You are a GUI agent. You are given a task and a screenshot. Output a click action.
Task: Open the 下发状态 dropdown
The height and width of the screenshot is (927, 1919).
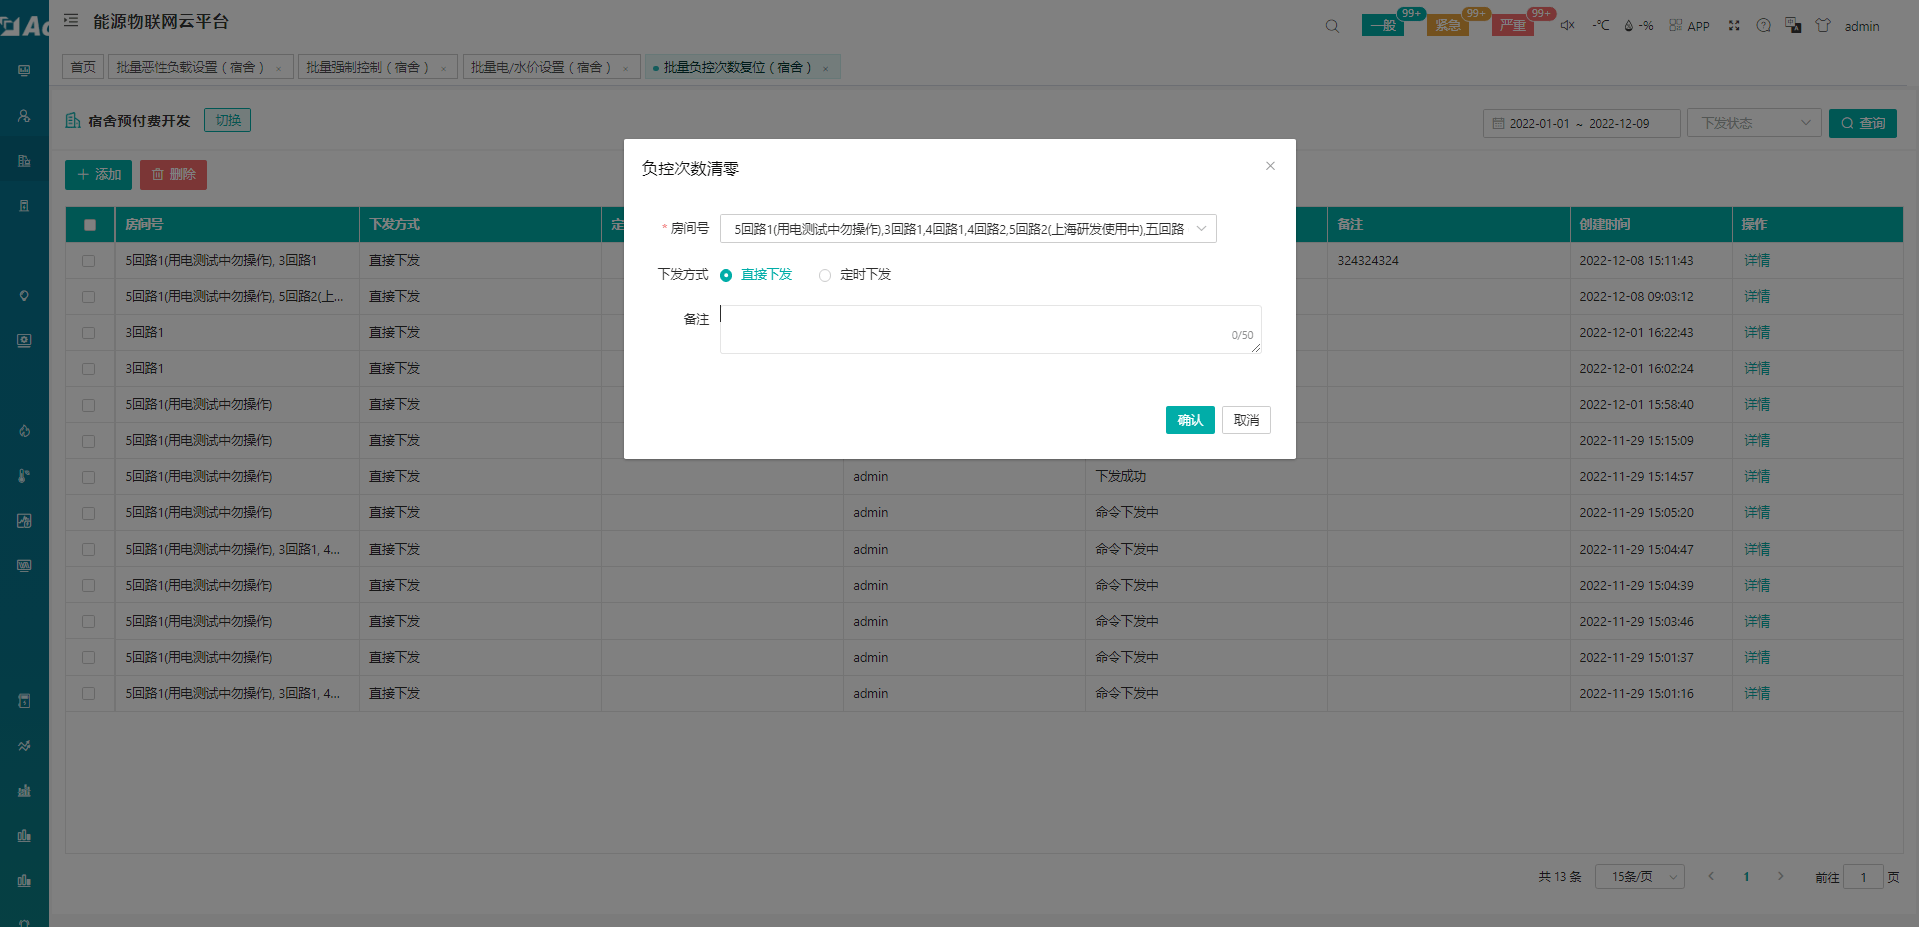click(x=1754, y=123)
